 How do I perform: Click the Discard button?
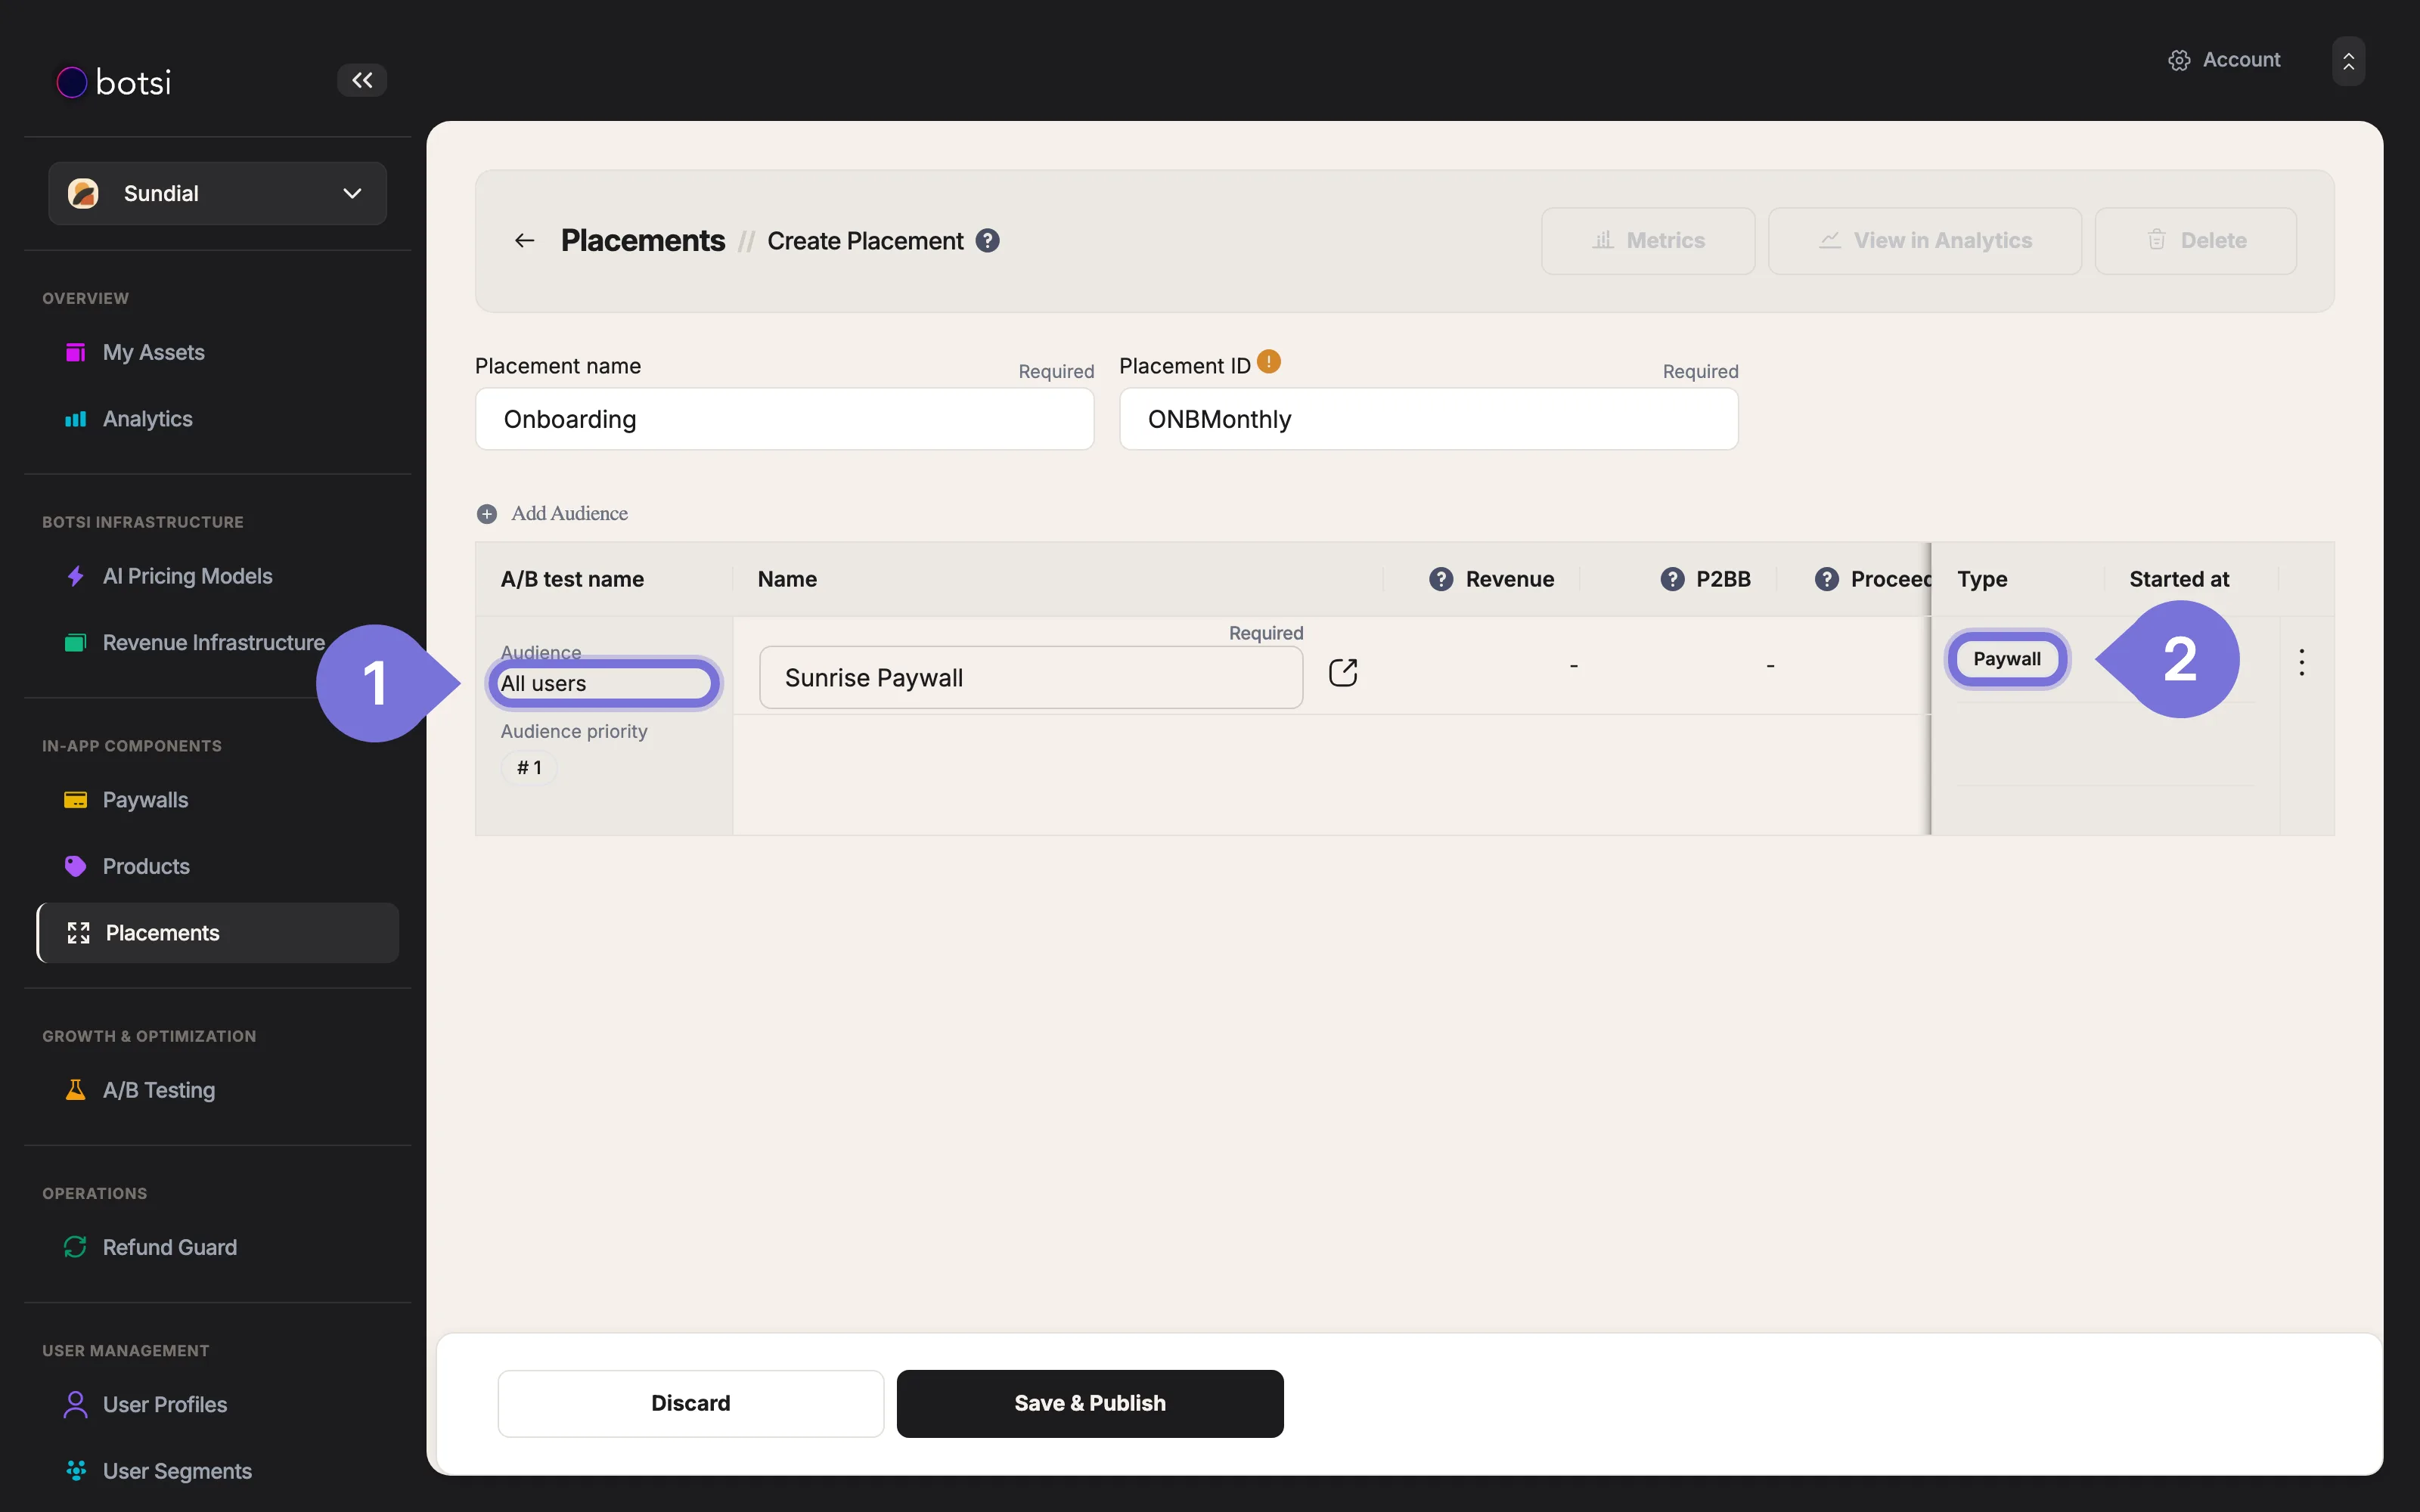point(691,1403)
